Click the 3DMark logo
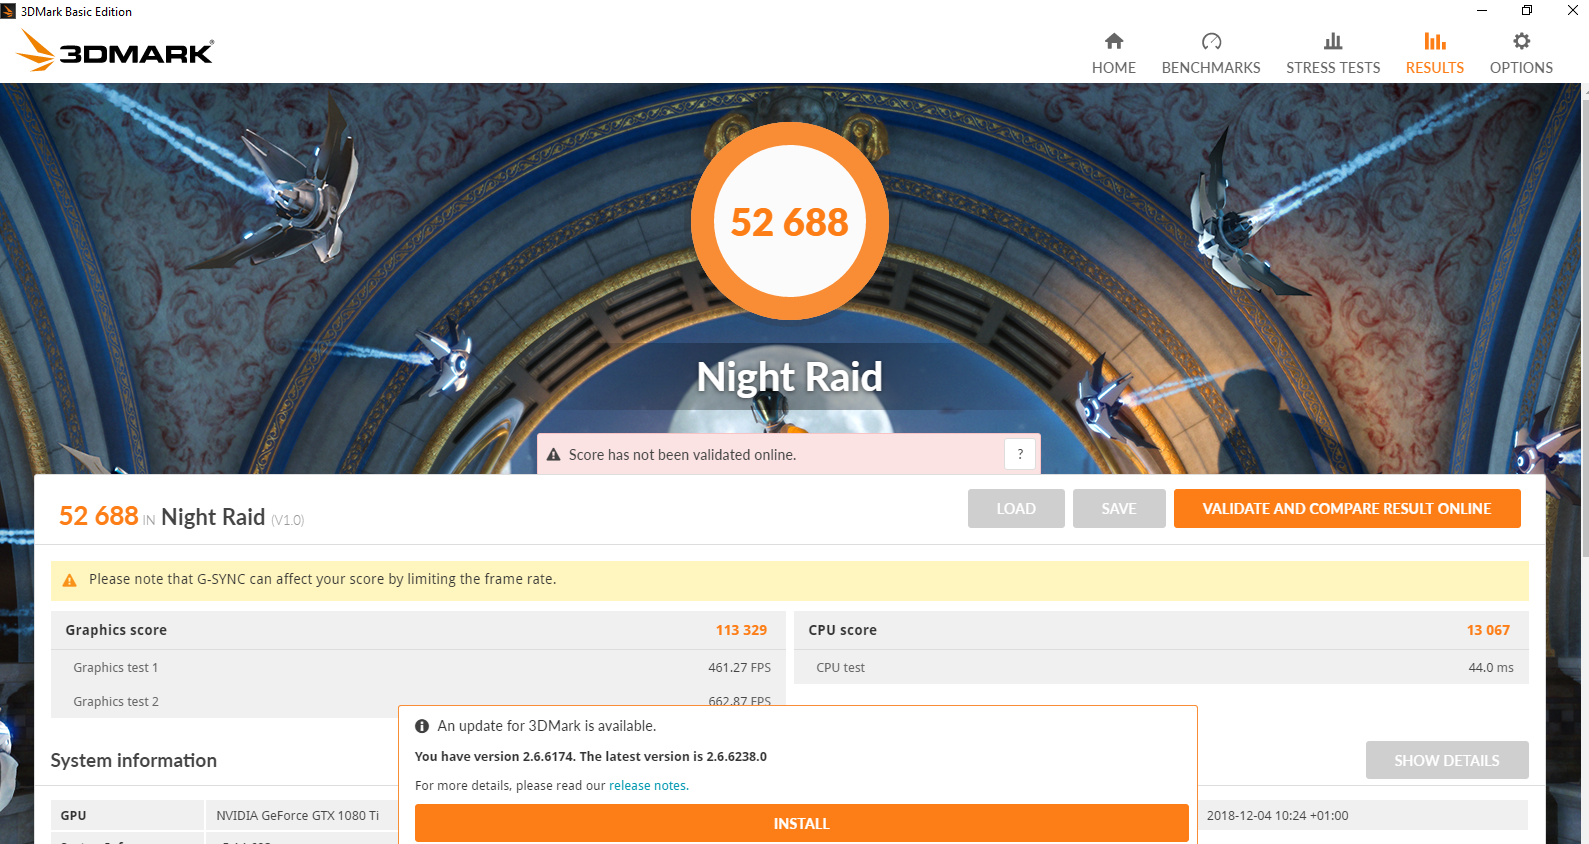The image size is (1589, 844). click(115, 51)
